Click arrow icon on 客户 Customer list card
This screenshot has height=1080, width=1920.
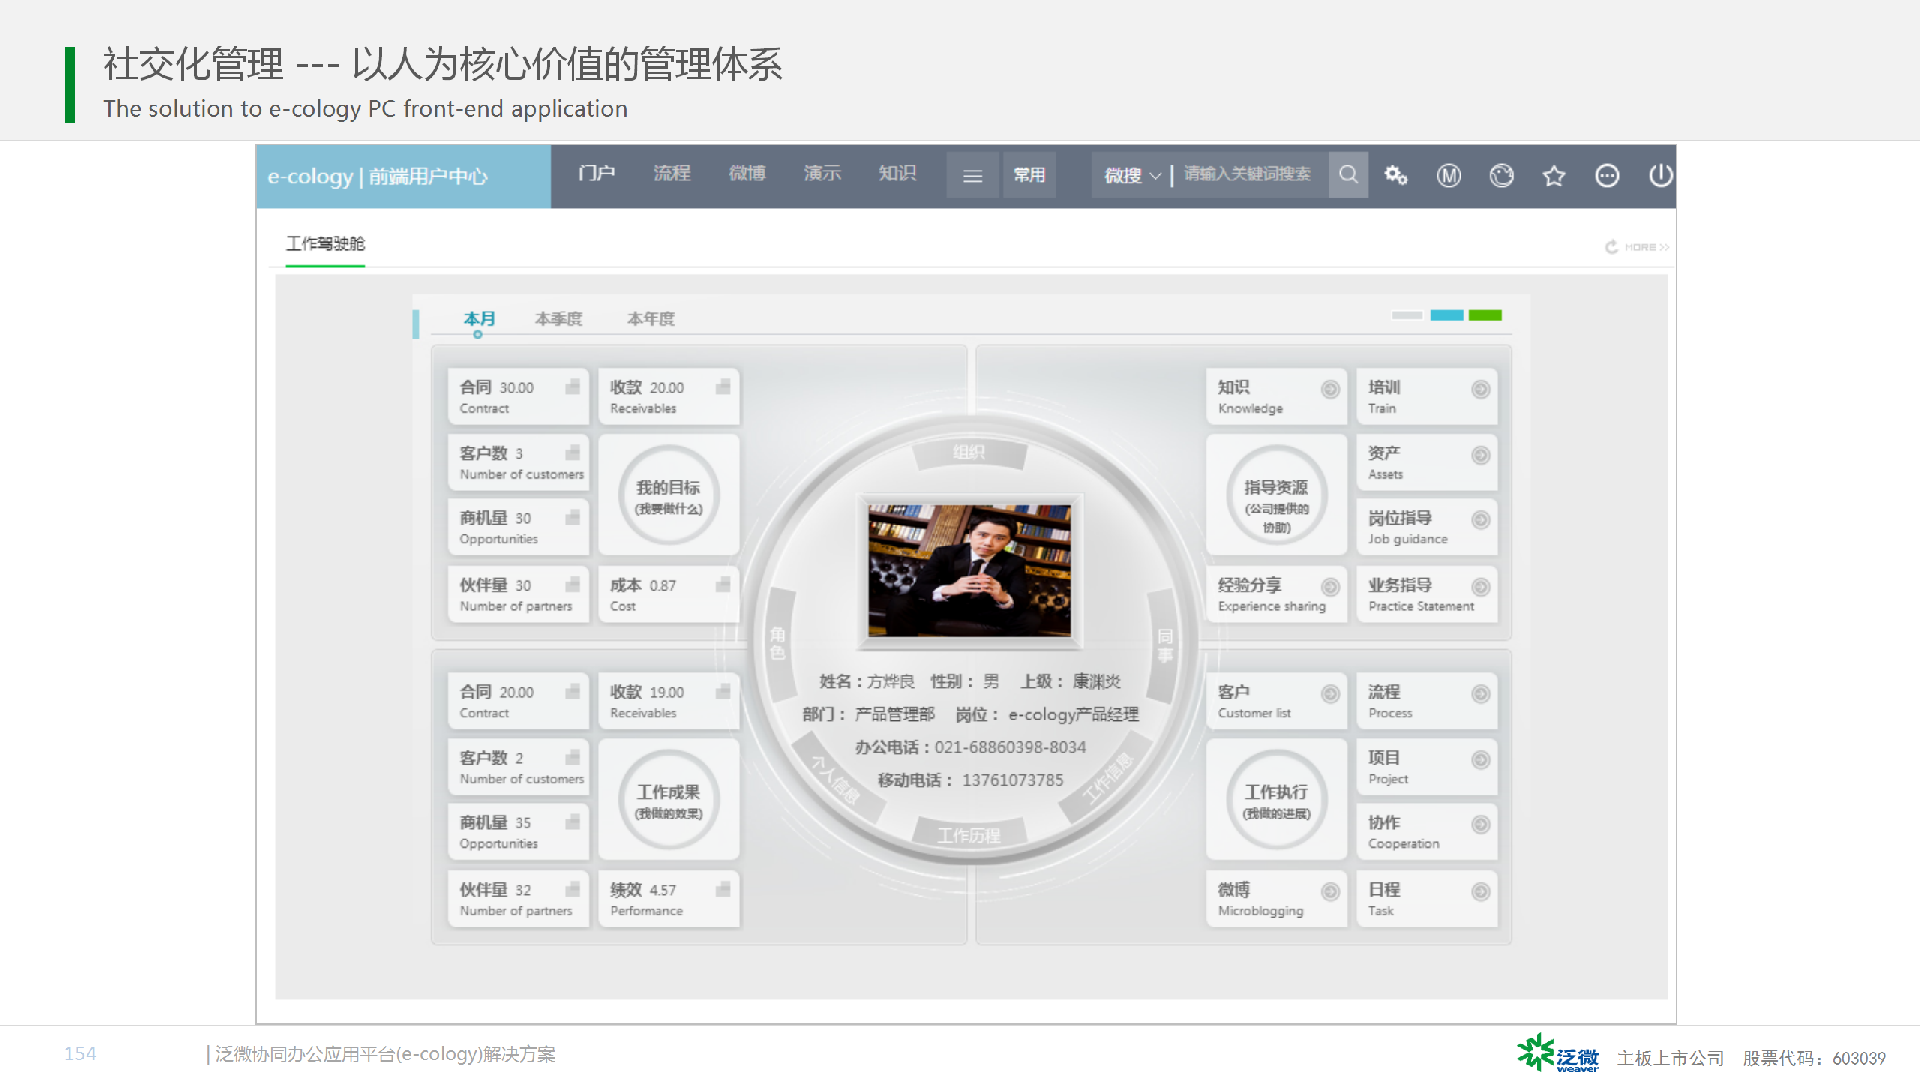click(x=1330, y=694)
